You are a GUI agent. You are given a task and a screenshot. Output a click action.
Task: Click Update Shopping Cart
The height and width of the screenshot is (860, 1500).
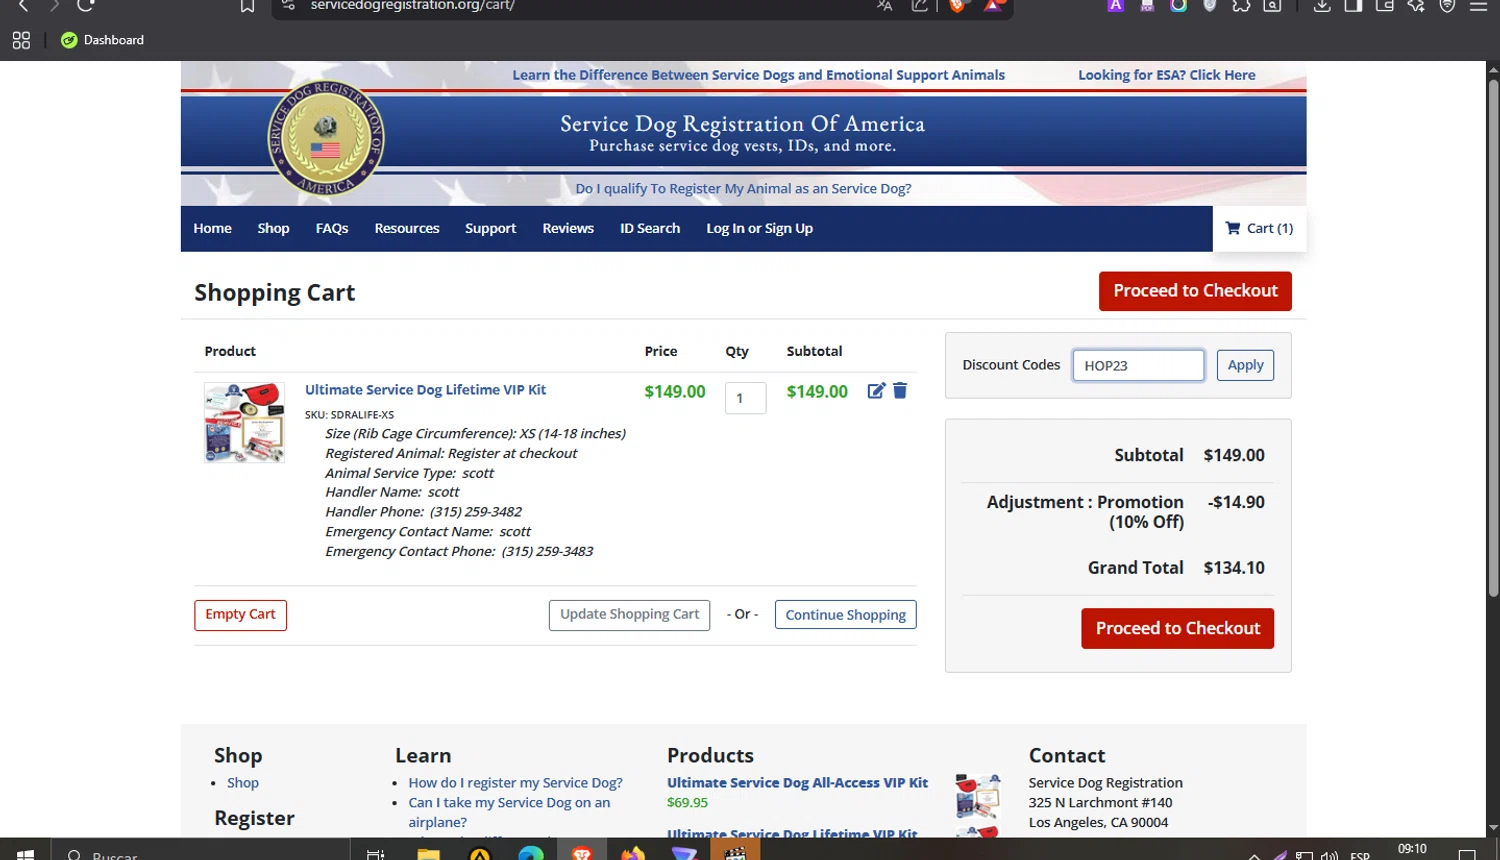click(629, 615)
